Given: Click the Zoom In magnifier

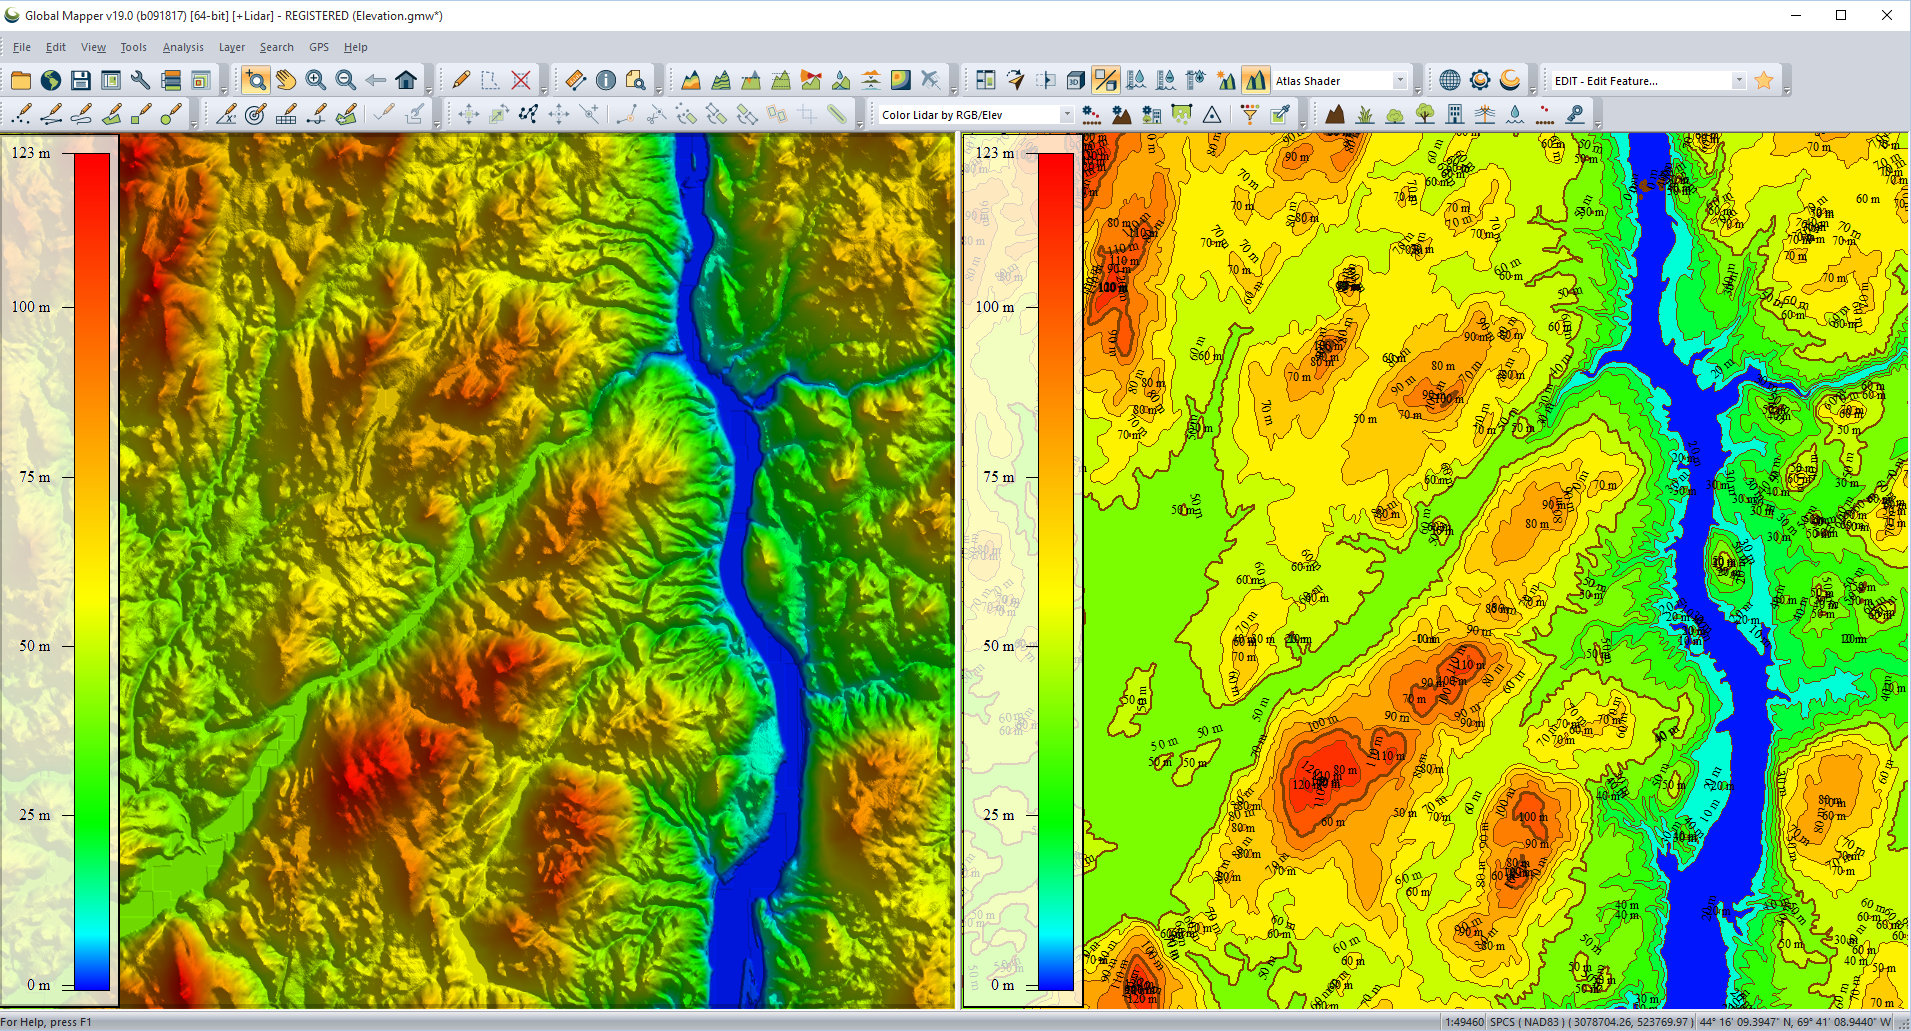Looking at the screenshot, I should [x=316, y=81].
